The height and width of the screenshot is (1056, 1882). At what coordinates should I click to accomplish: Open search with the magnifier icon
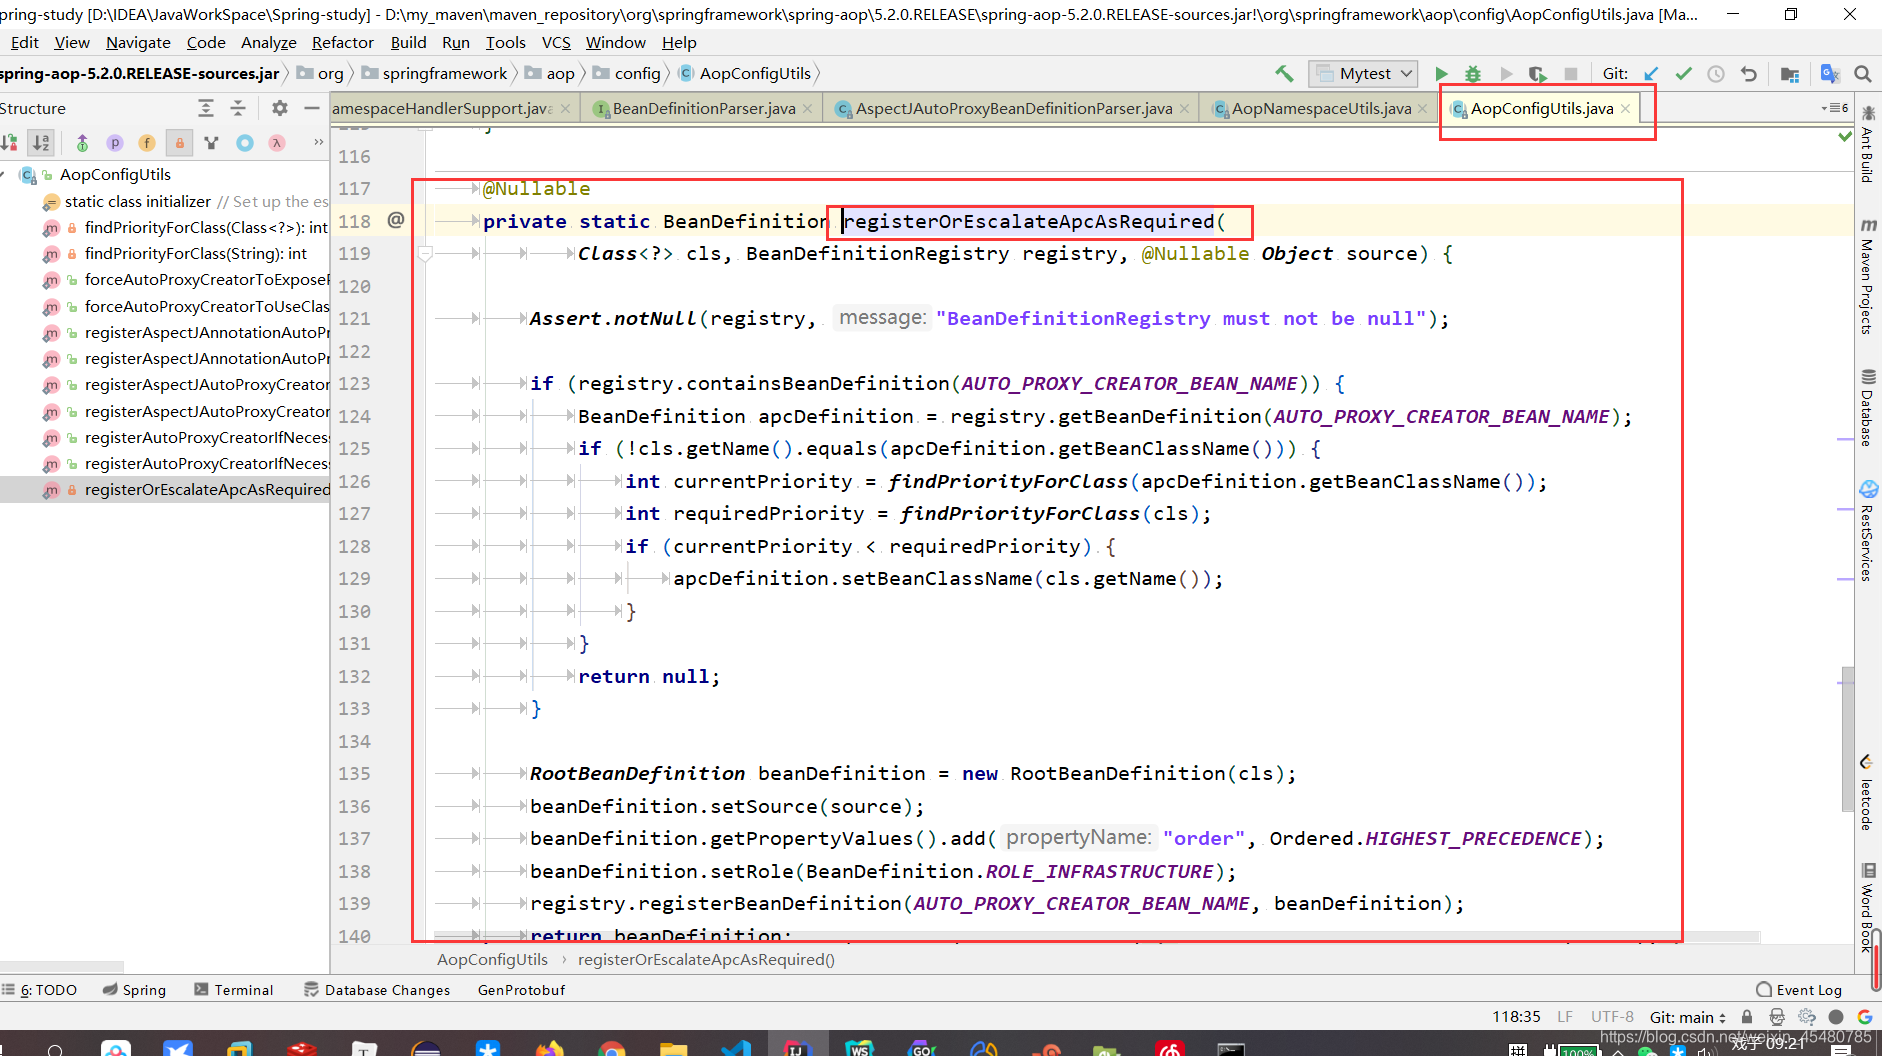[1862, 73]
